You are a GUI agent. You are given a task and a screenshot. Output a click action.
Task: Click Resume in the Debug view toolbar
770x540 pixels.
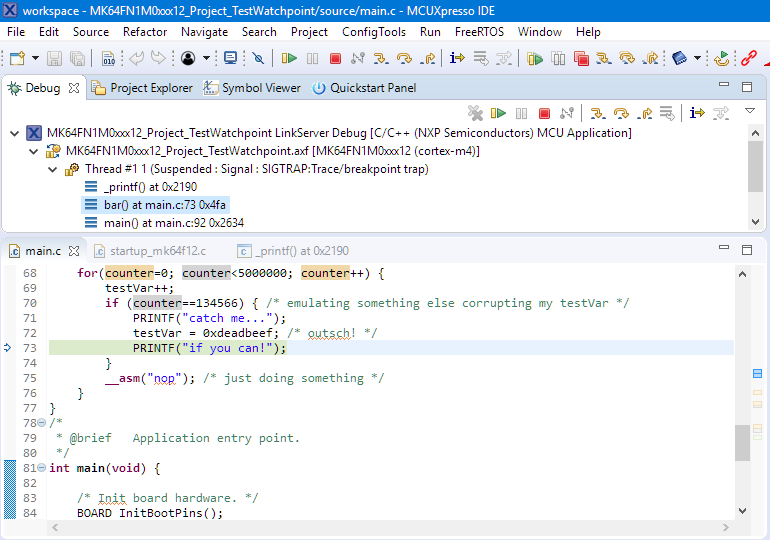498,114
